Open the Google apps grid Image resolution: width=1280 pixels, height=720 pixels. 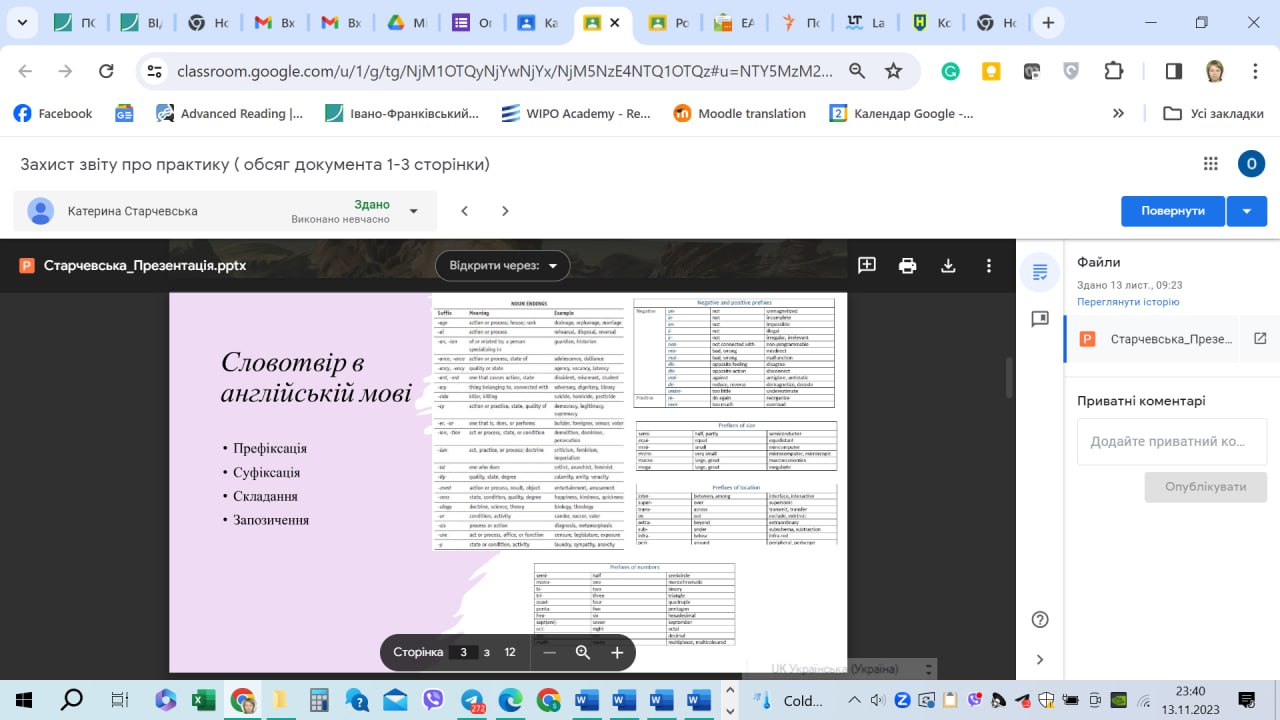click(x=1211, y=164)
